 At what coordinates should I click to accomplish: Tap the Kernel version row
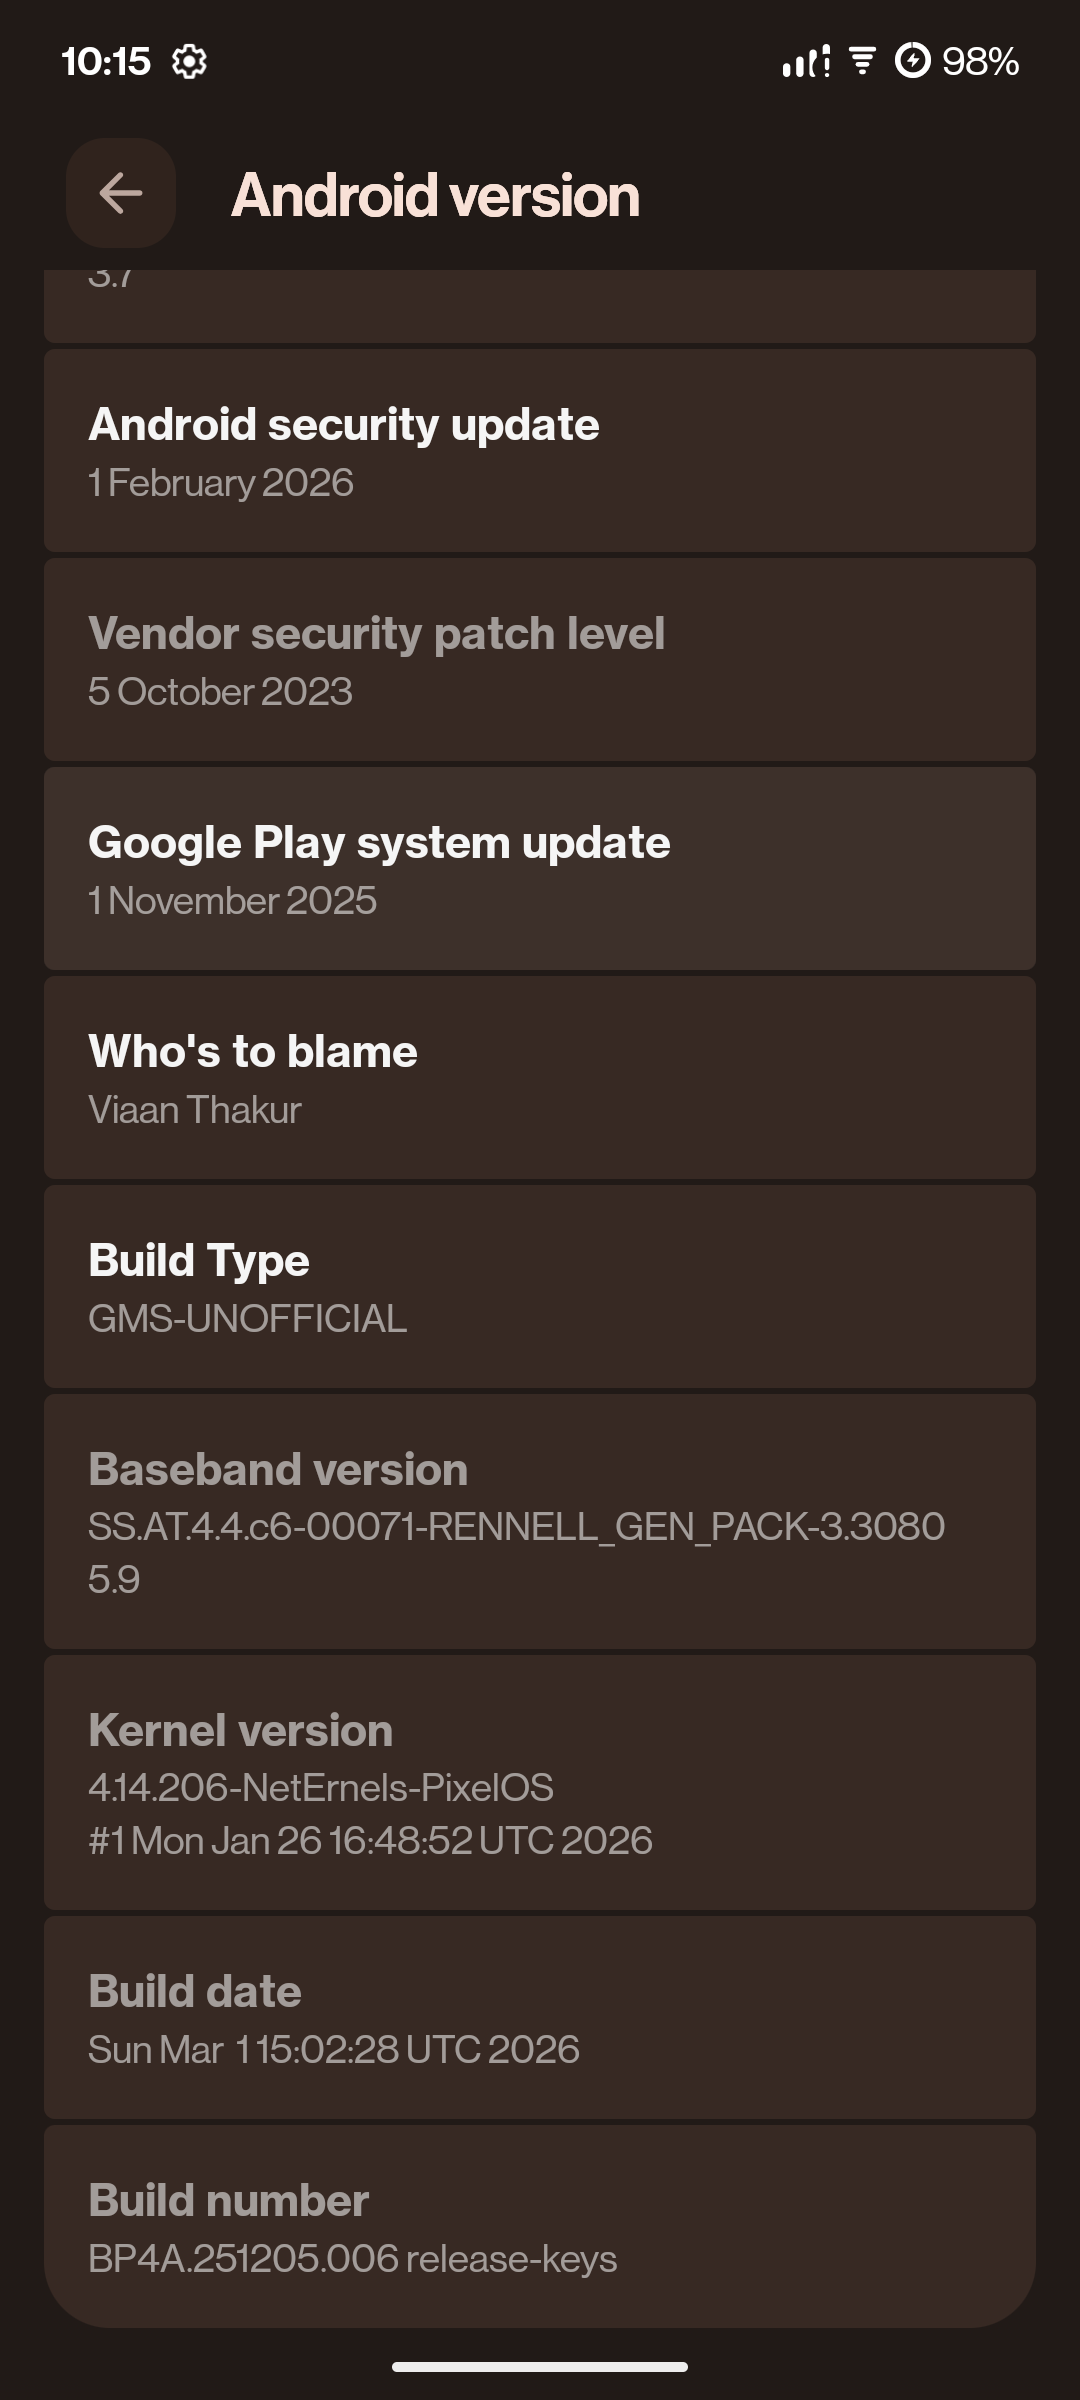pos(540,1782)
